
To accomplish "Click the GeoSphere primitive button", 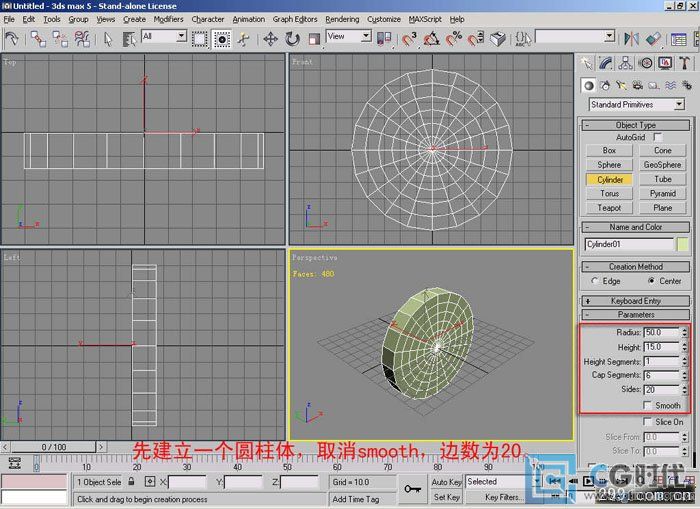I will [662, 165].
